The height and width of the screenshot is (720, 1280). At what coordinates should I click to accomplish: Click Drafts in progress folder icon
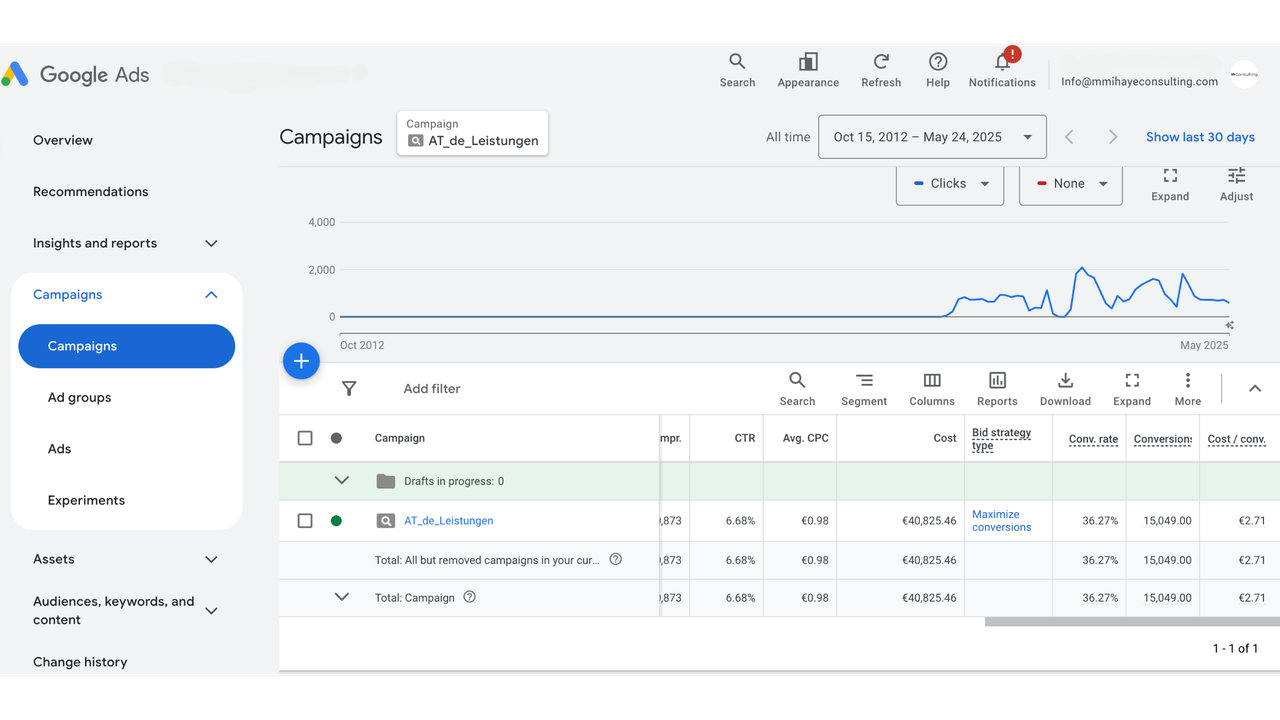pyautogui.click(x=386, y=481)
